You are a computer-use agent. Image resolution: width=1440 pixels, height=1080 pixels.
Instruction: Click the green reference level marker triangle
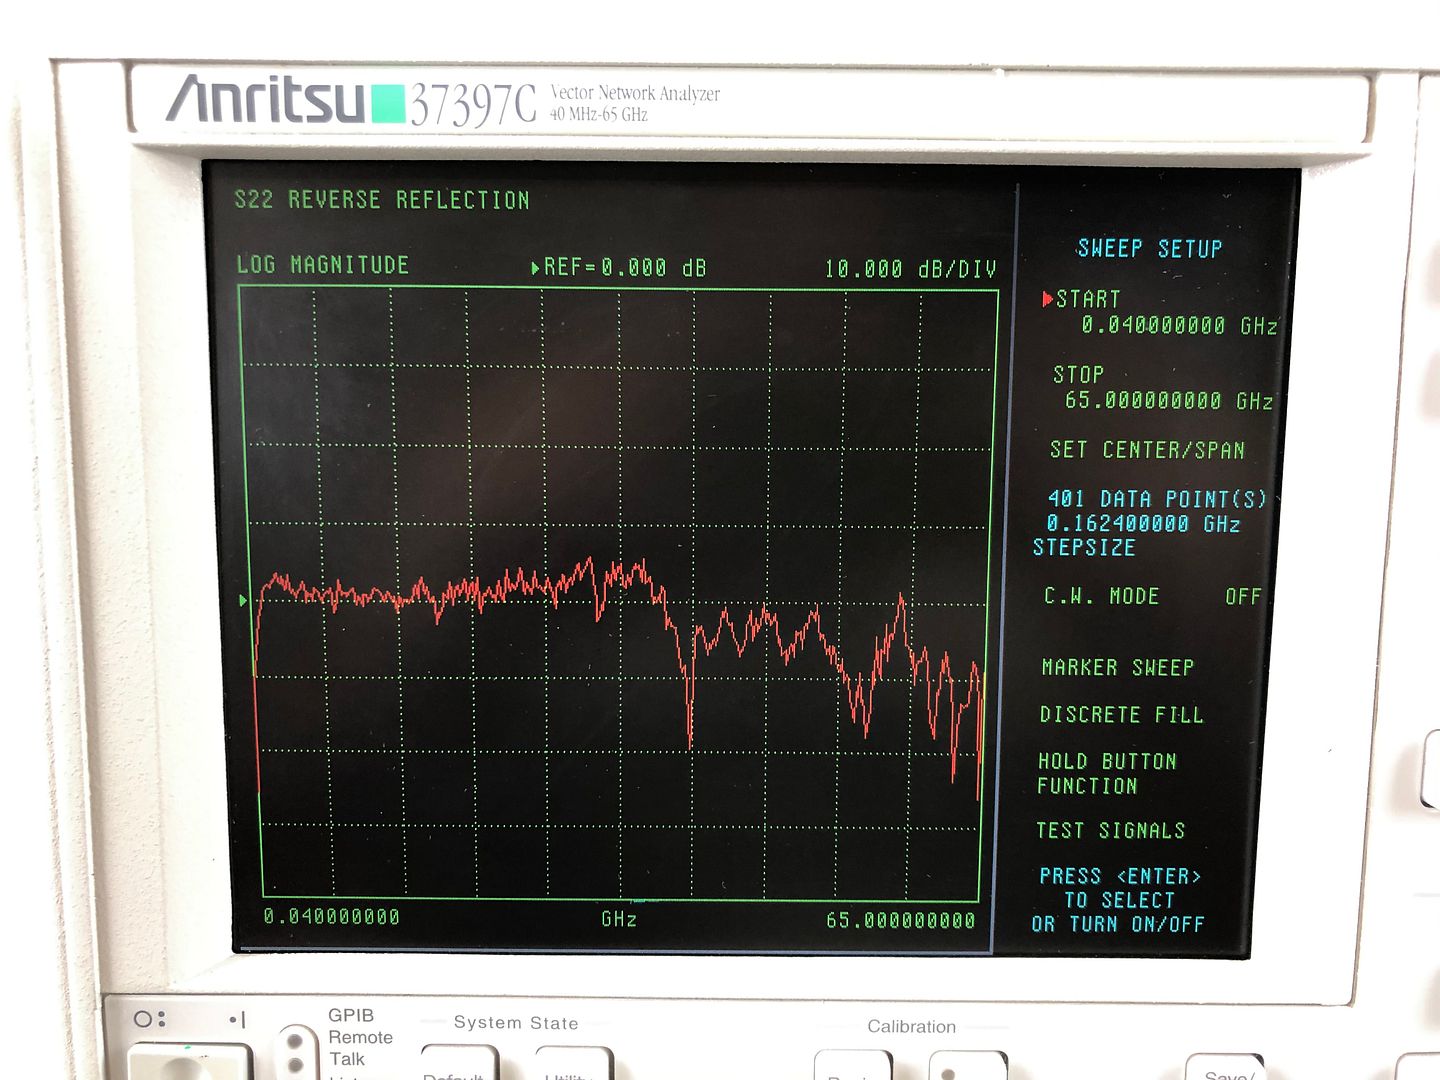[x=243, y=600]
